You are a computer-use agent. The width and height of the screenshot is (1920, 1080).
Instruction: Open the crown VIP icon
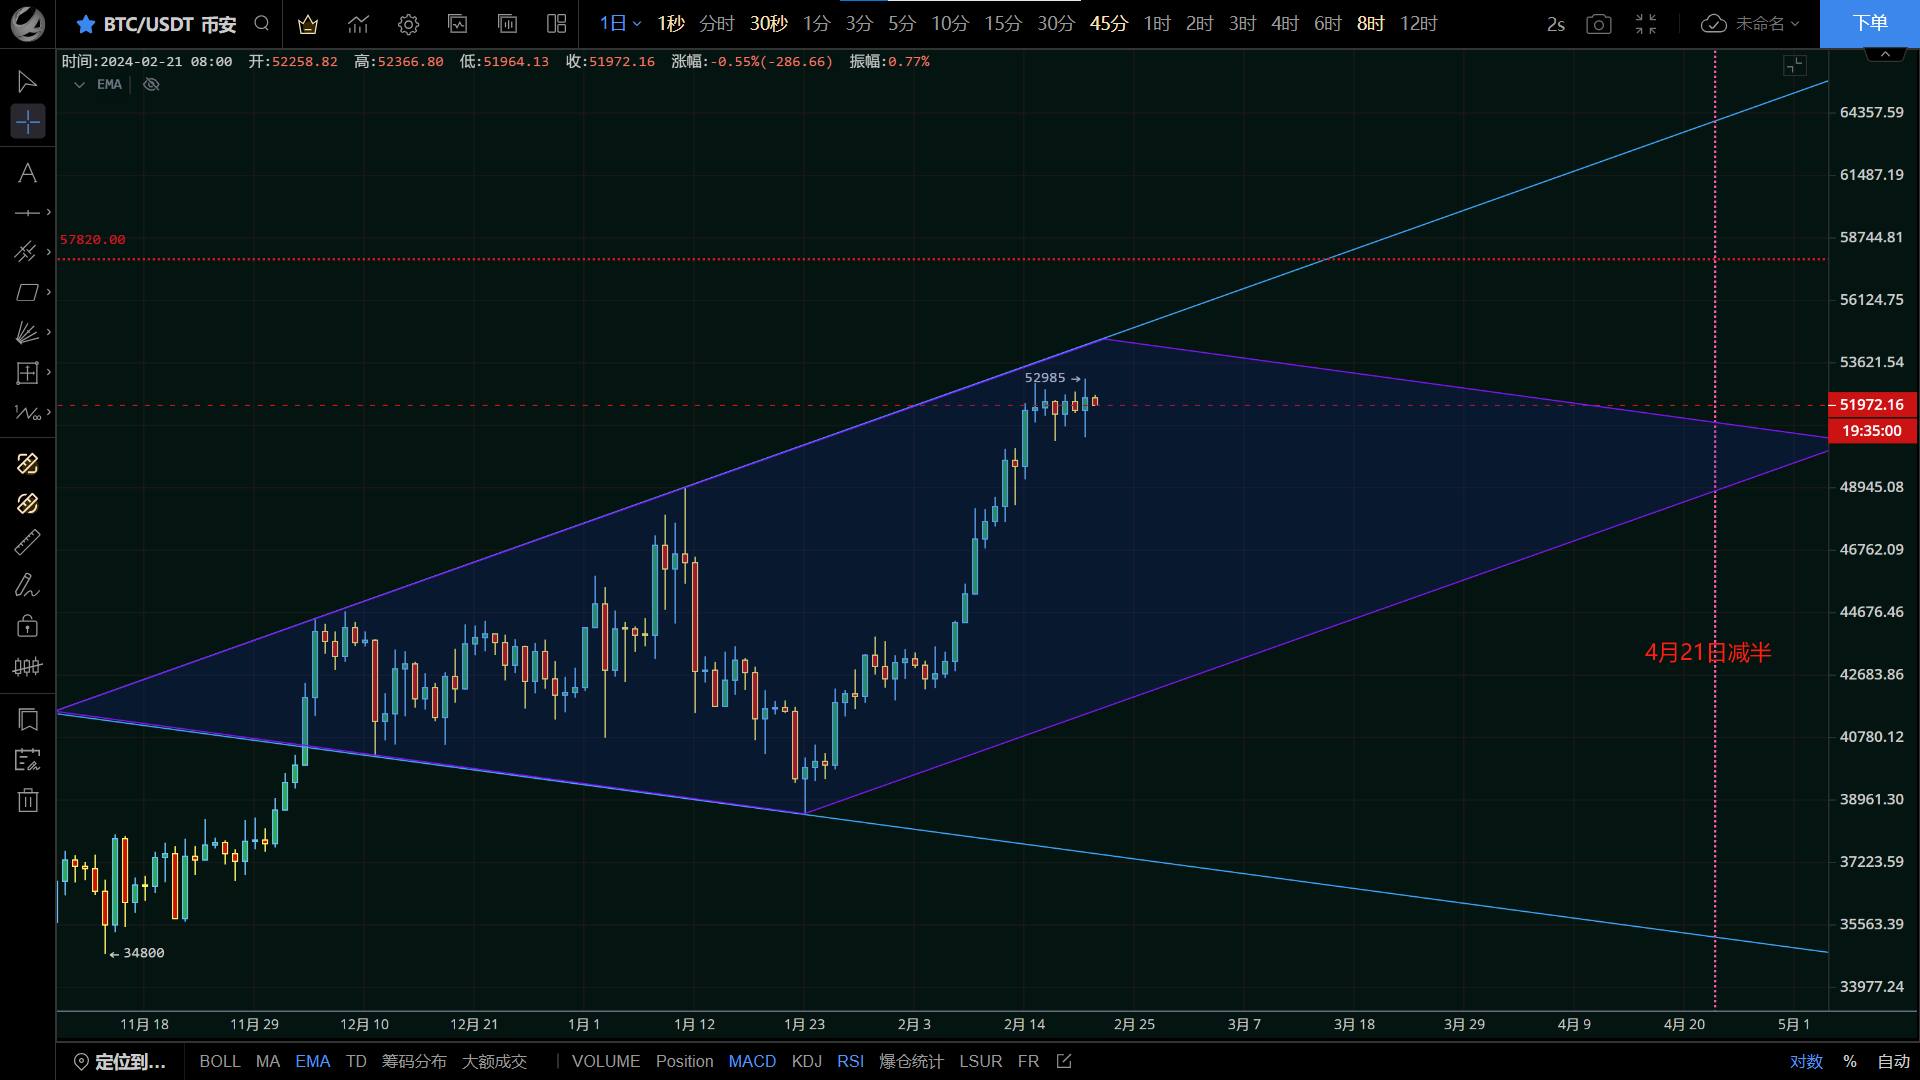click(x=308, y=24)
